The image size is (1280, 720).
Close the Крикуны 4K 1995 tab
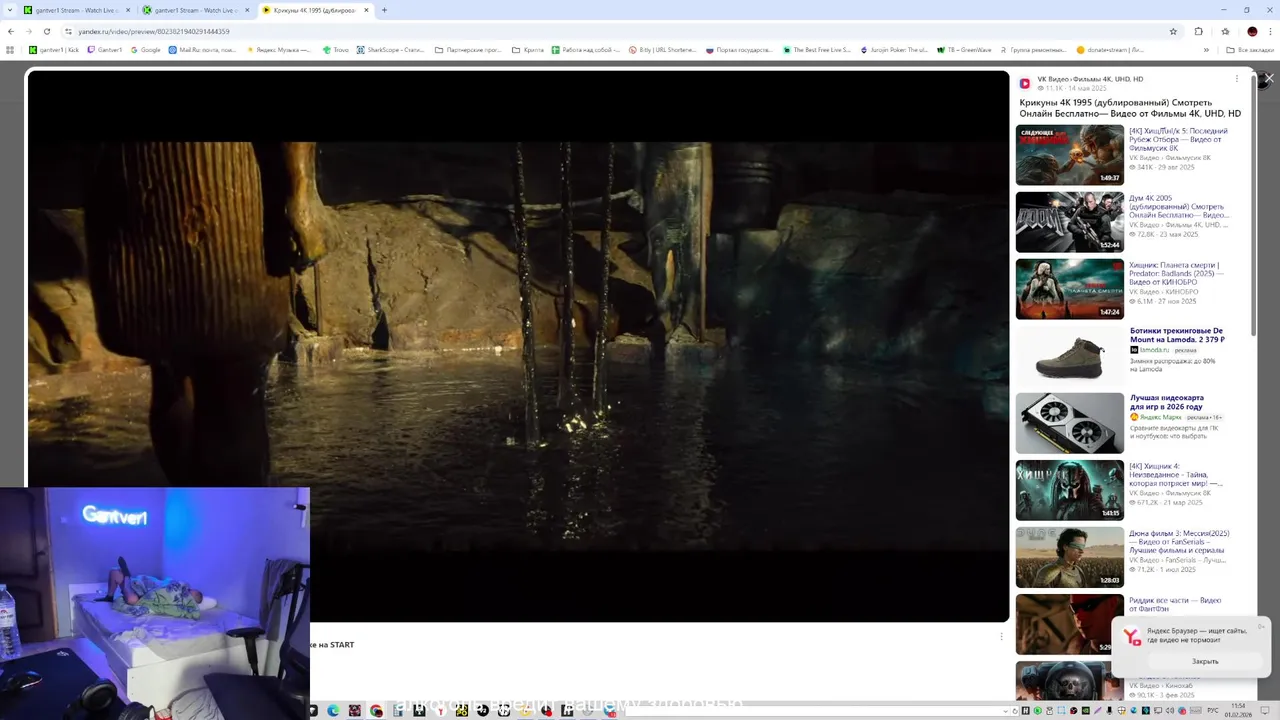tap(366, 10)
